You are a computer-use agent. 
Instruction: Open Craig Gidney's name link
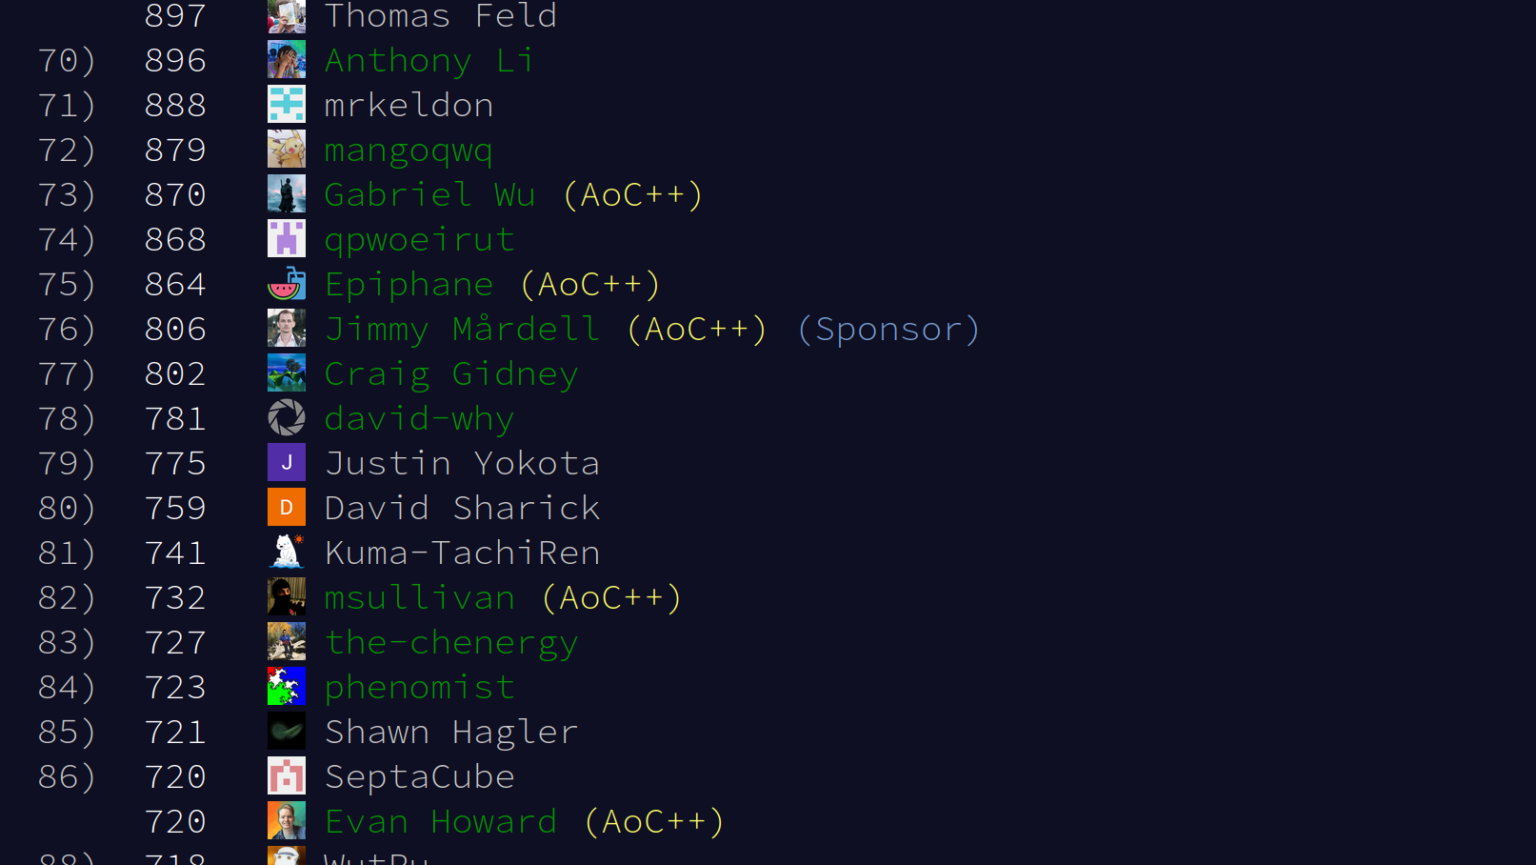coord(451,374)
